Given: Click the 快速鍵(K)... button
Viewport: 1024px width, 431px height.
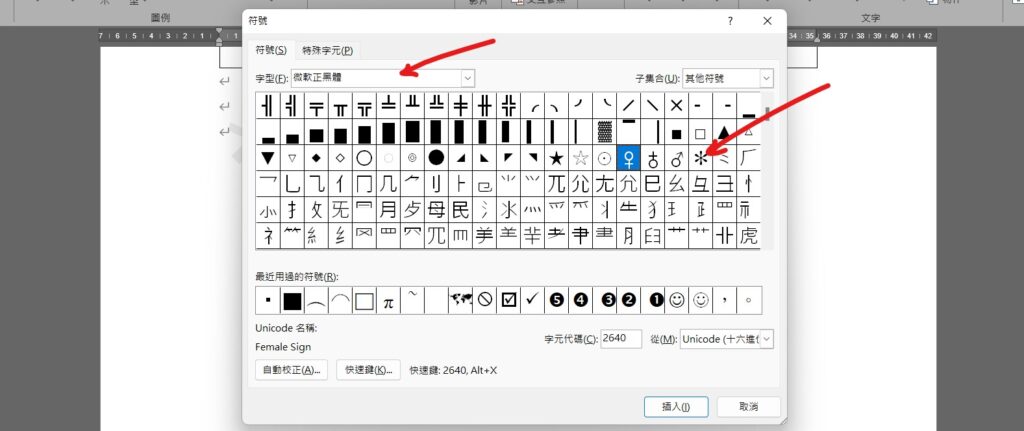Looking at the screenshot, I should click(x=368, y=370).
